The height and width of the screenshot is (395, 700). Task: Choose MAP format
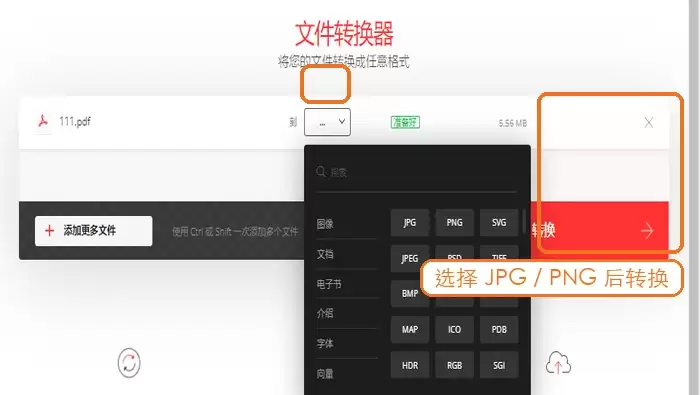tap(410, 329)
